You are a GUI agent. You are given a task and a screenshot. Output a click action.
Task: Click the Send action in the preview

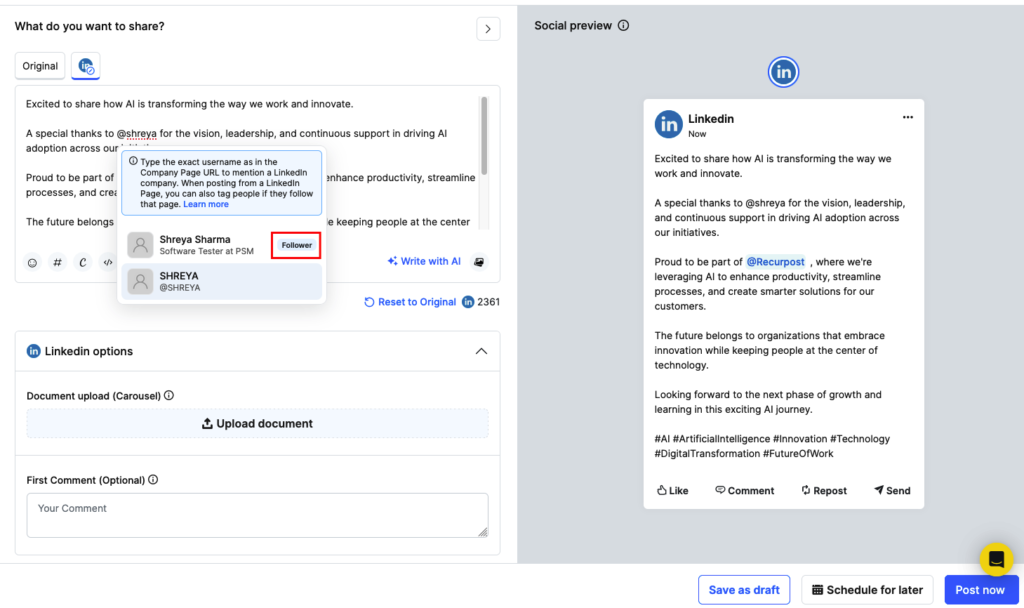[892, 490]
